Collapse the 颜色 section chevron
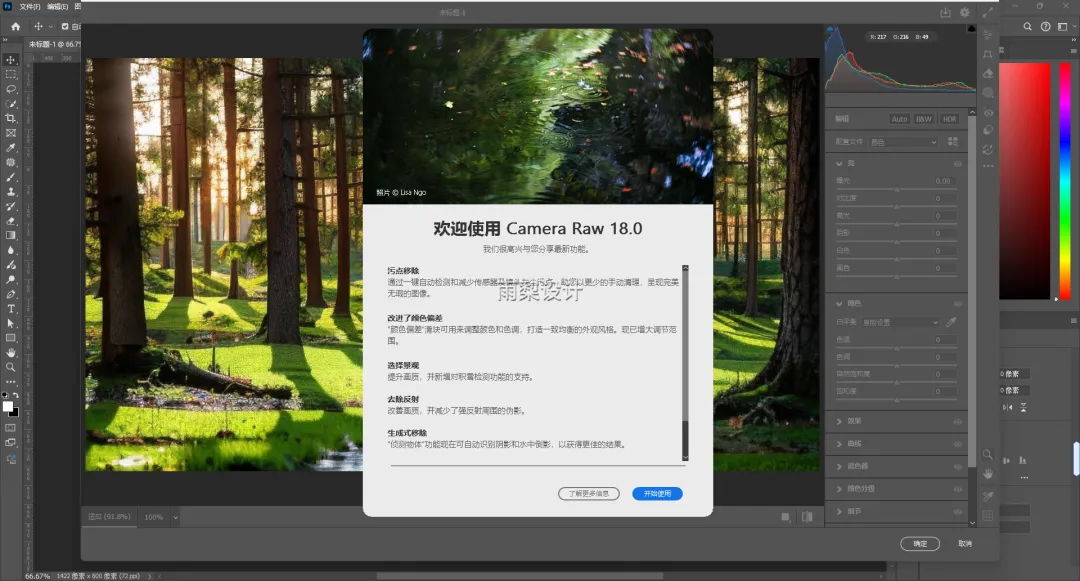This screenshot has width=1080, height=581. point(839,303)
